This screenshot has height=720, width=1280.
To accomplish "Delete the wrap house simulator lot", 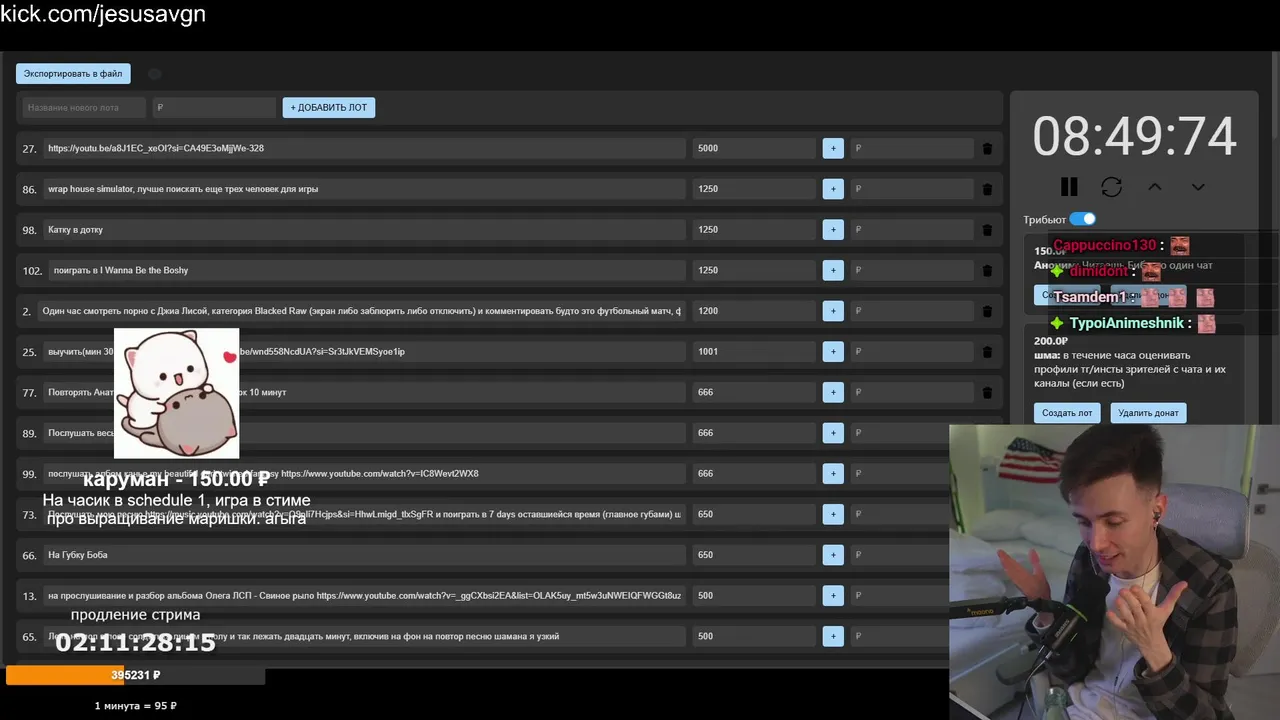I will 987,189.
